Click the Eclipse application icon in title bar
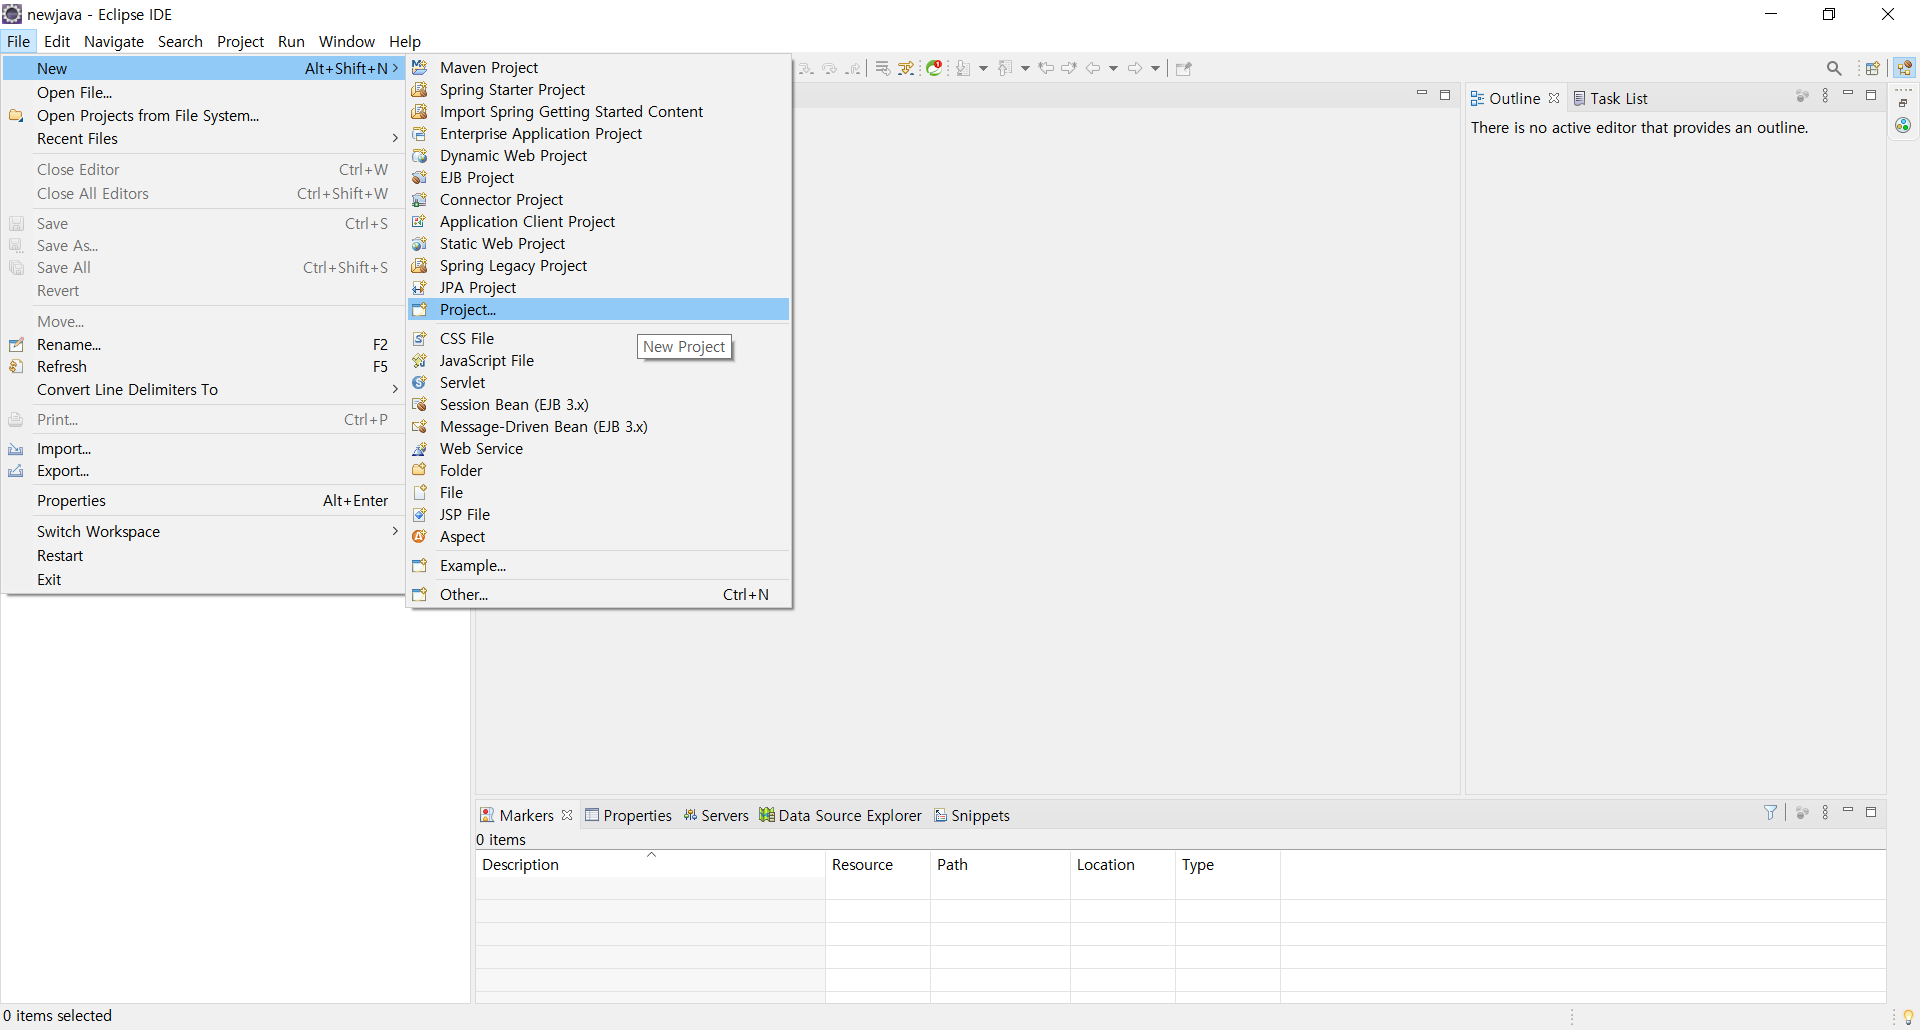The image size is (1920, 1030). coord(12,14)
